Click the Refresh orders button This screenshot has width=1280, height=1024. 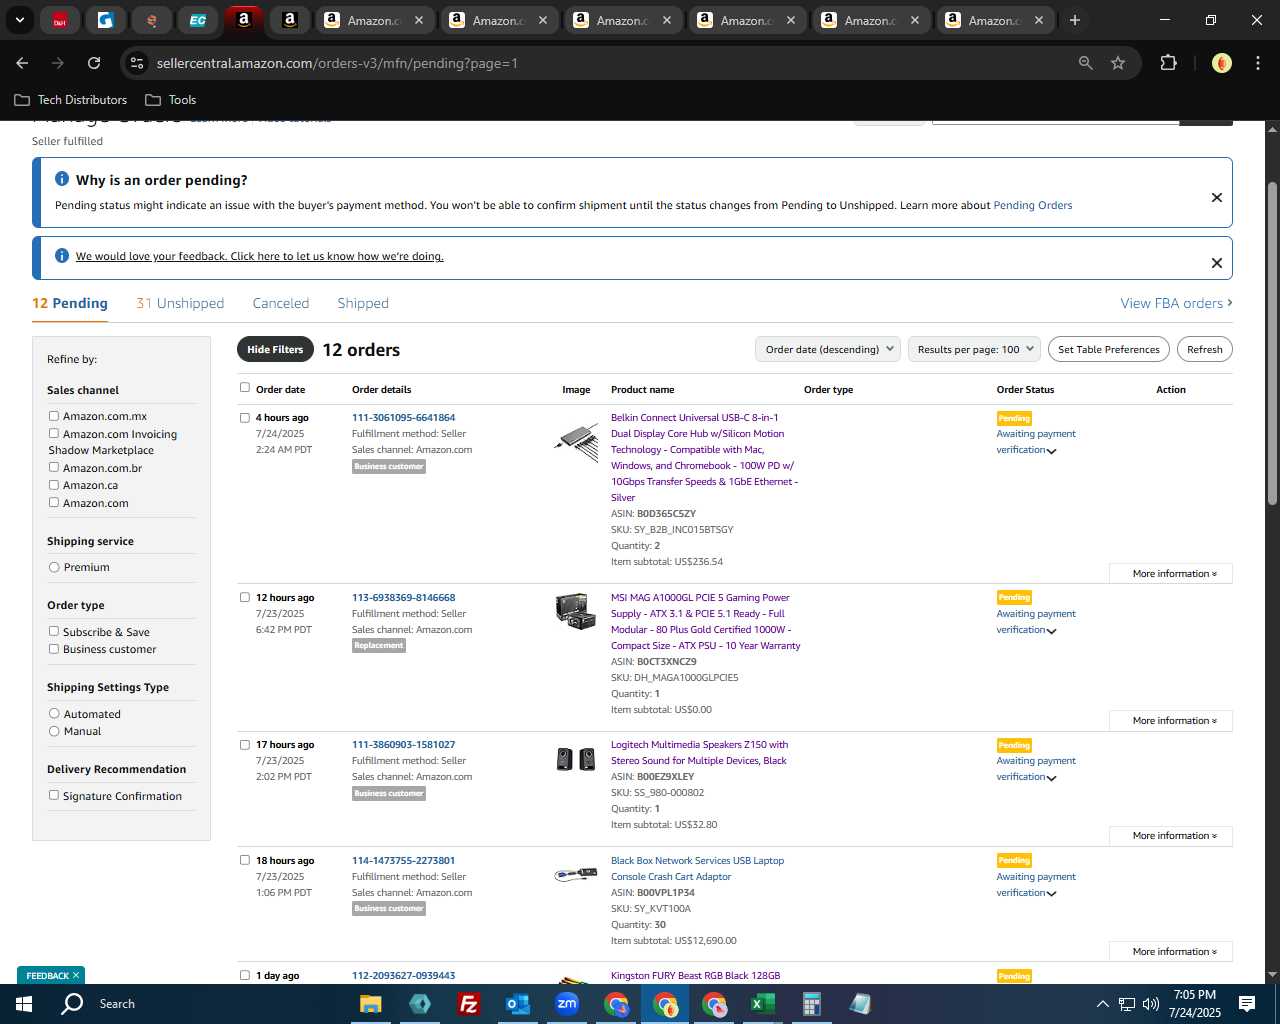click(x=1204, y=349)
